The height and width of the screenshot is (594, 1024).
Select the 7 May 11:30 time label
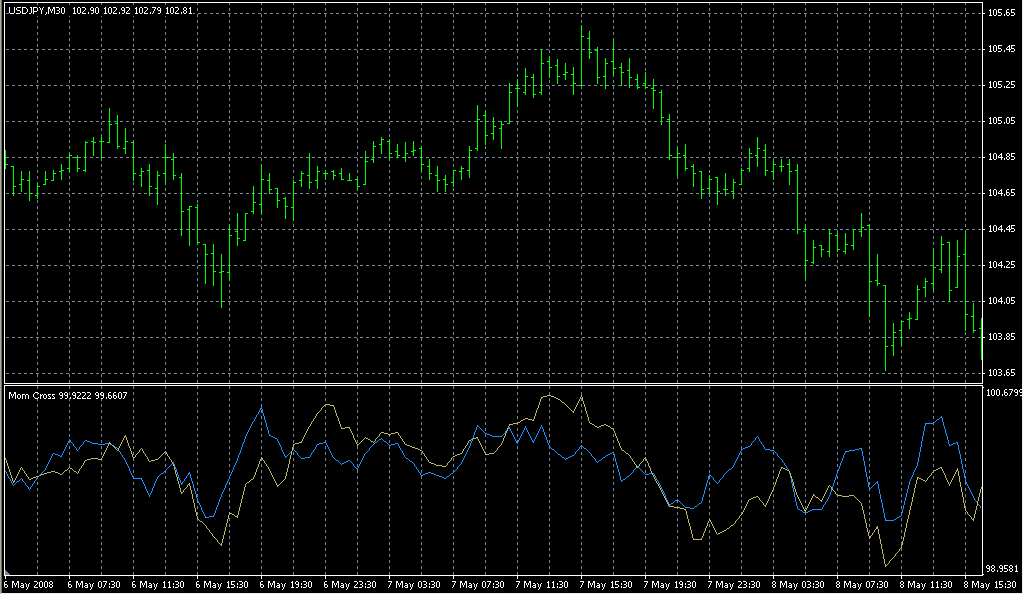click(543, 584)
